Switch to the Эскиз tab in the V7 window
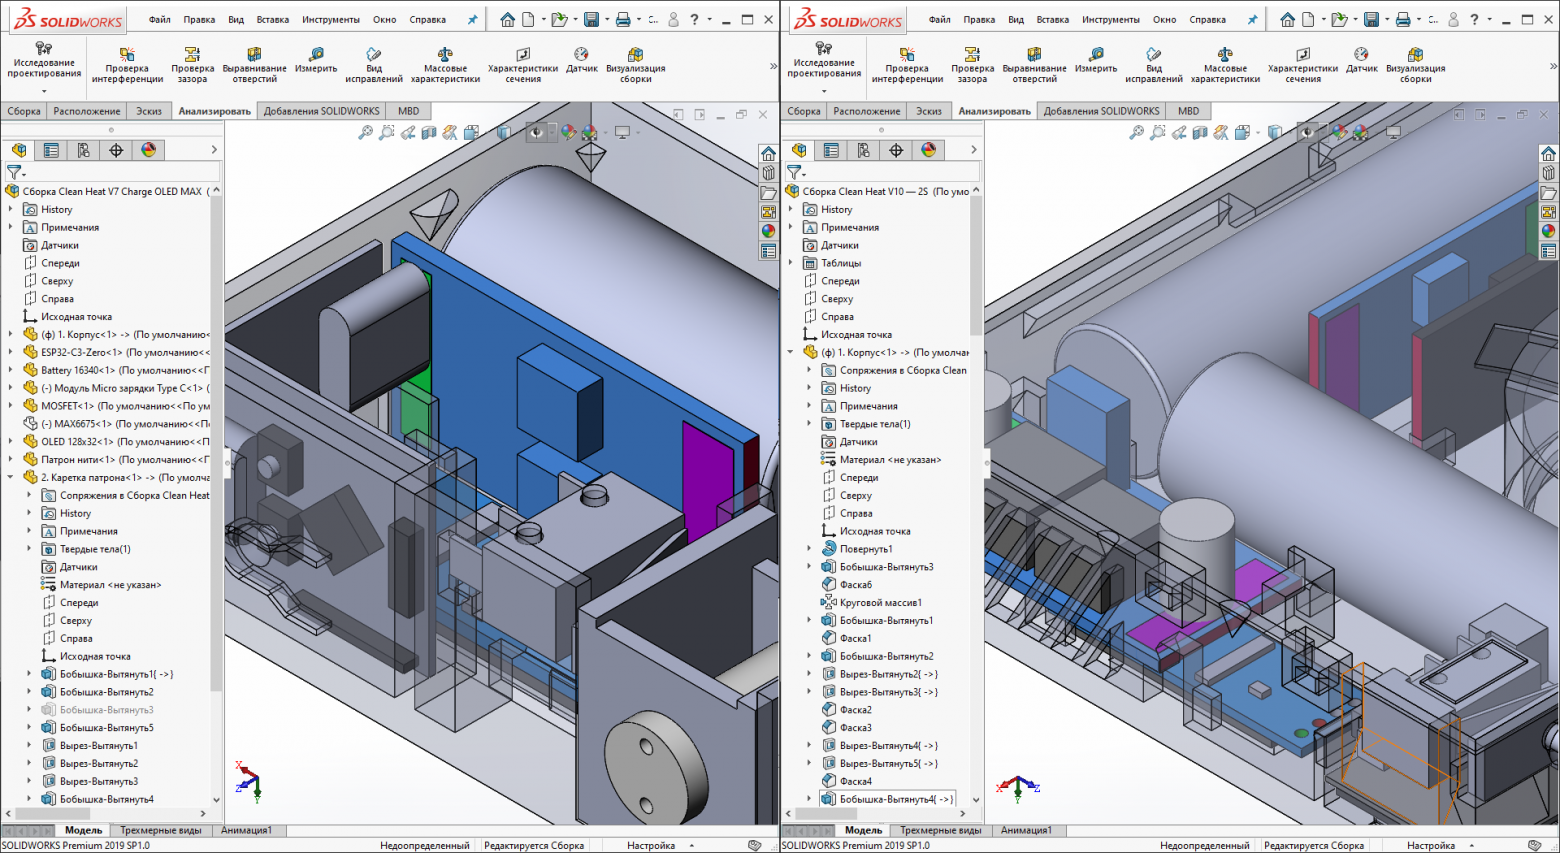 click(x=149, y=111)
